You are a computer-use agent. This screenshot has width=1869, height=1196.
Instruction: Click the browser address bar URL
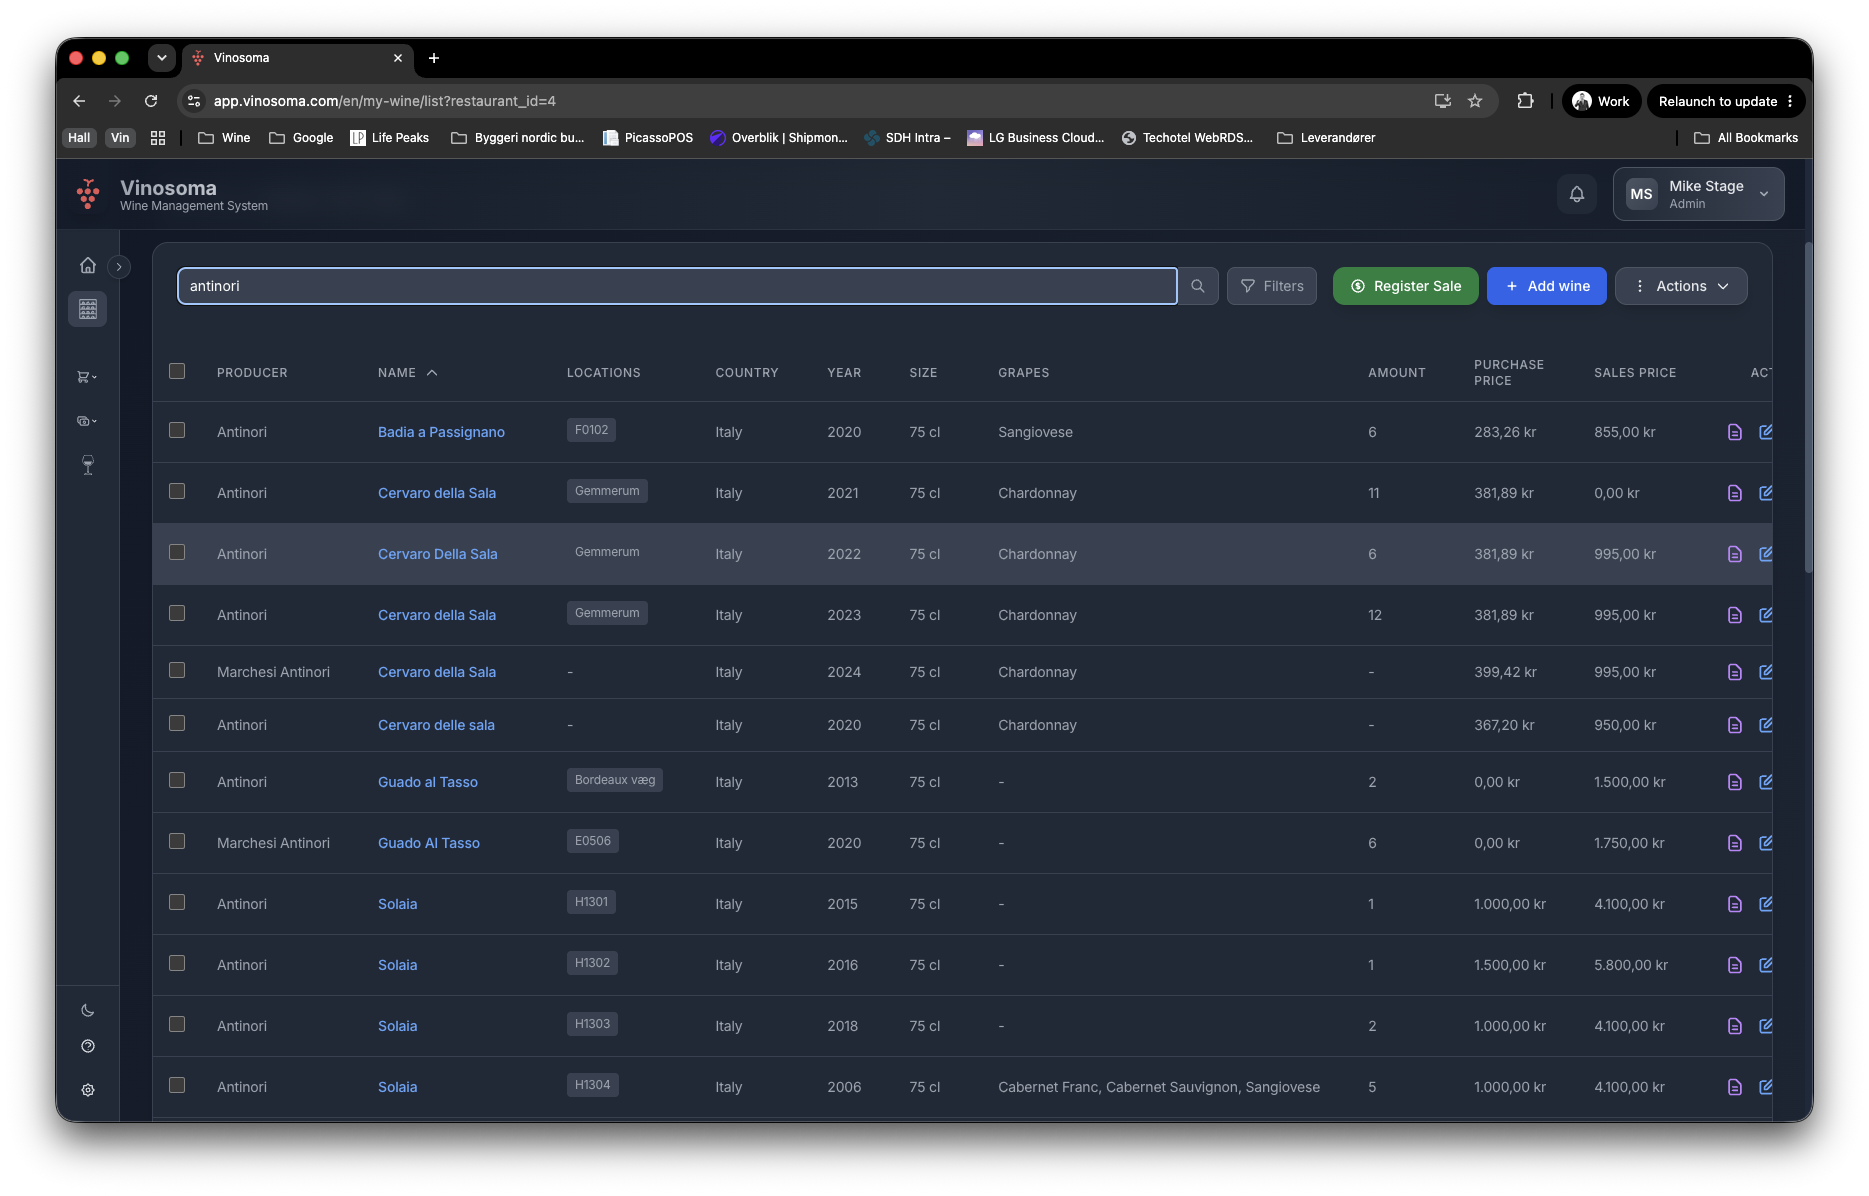[385, 101]
